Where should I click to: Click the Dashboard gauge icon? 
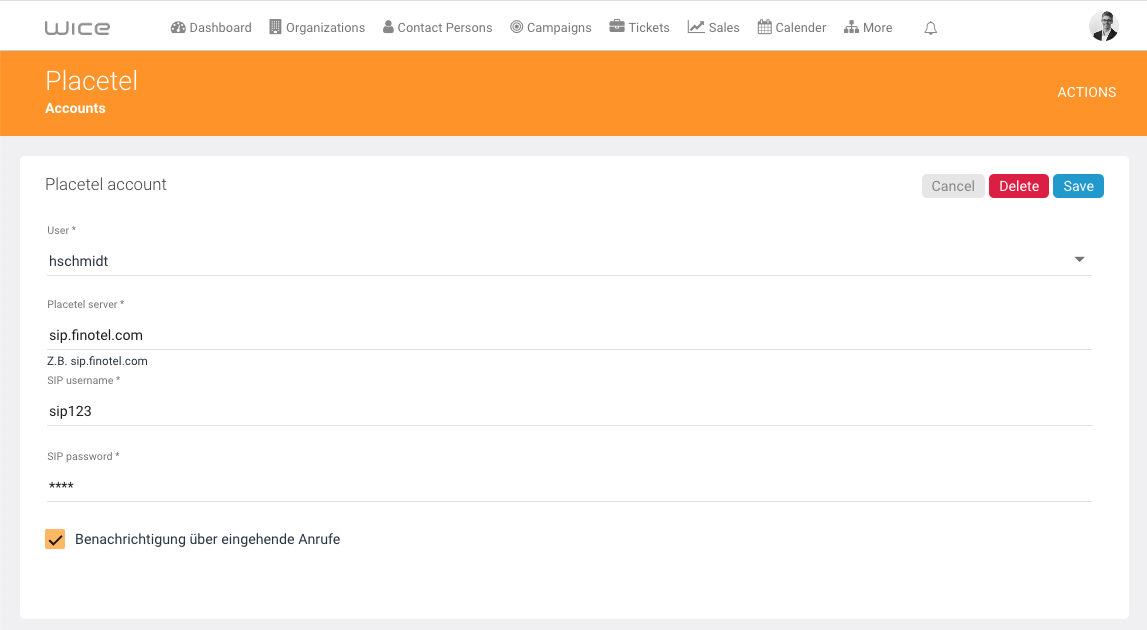point(178,27)
